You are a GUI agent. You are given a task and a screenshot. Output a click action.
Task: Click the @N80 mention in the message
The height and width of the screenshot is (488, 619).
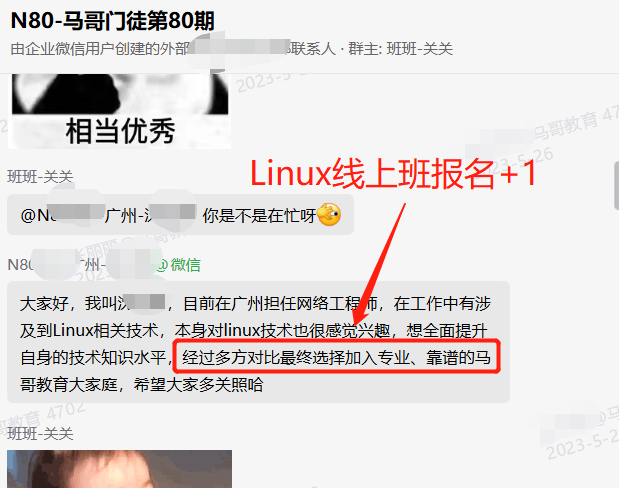[36, 216]
